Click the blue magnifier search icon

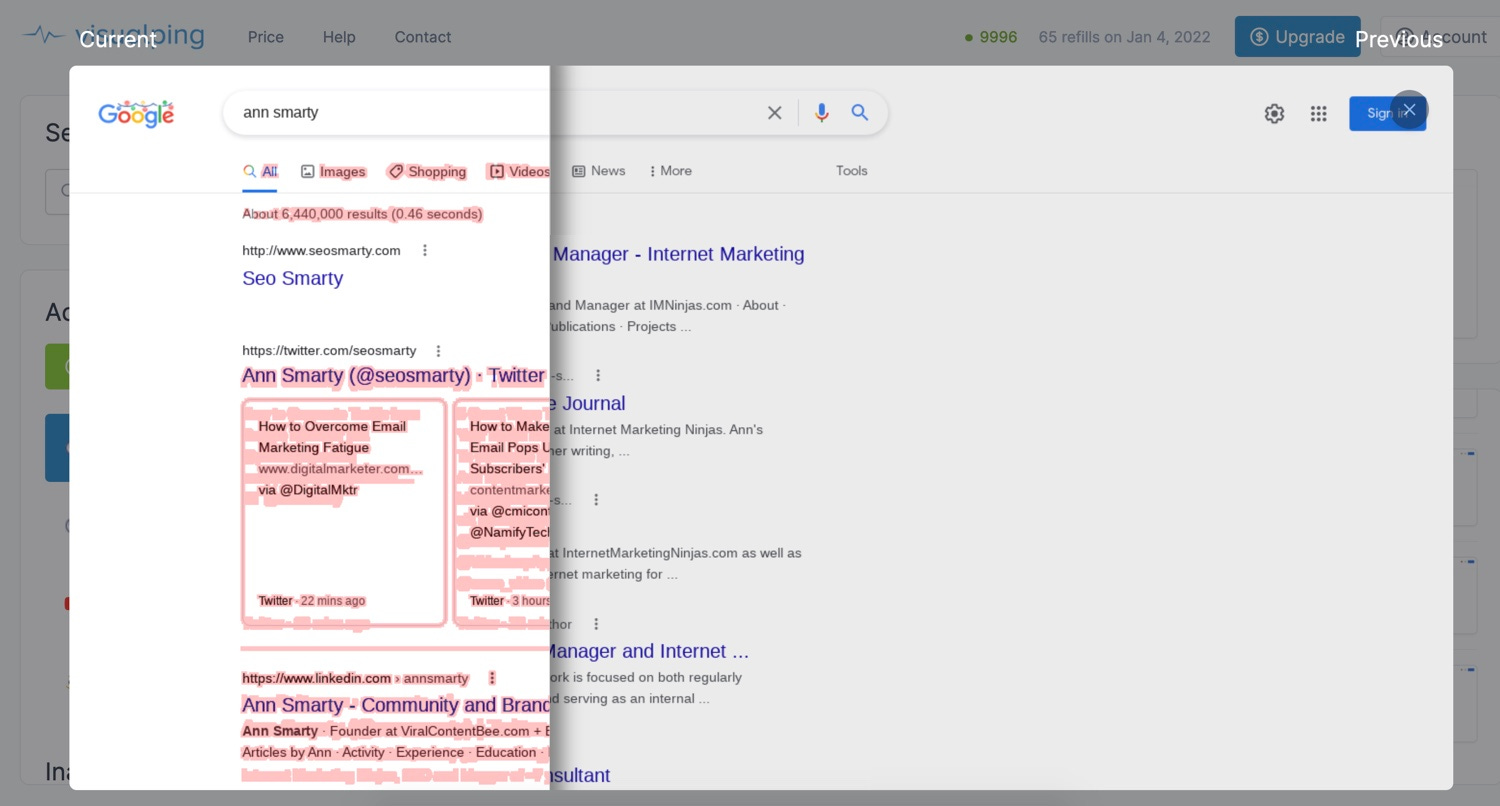(860, 113)
